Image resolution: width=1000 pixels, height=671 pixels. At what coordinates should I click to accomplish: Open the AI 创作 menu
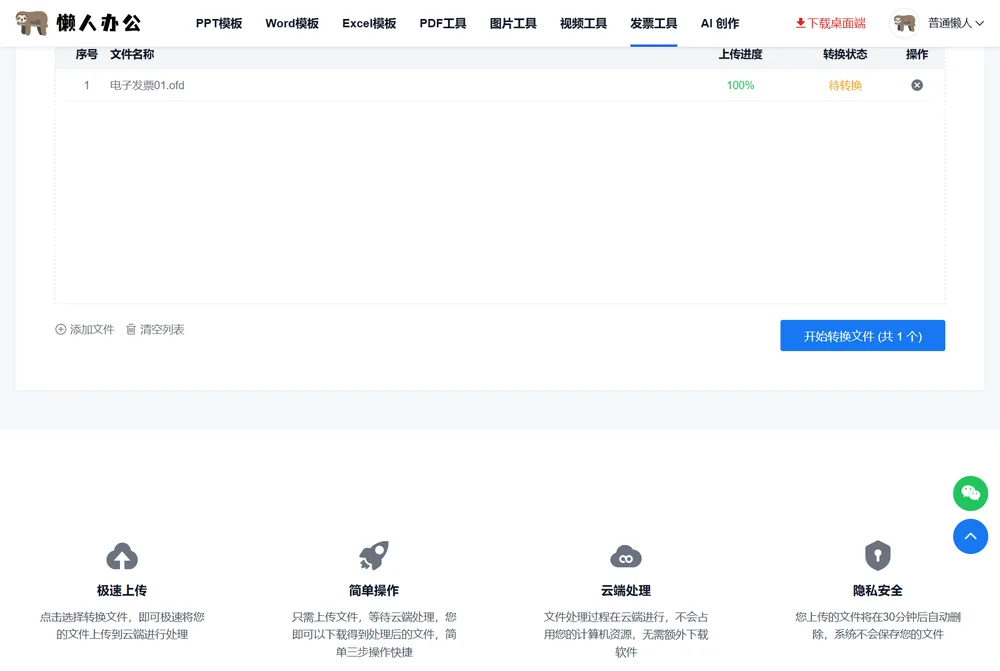tap(720, 24)
